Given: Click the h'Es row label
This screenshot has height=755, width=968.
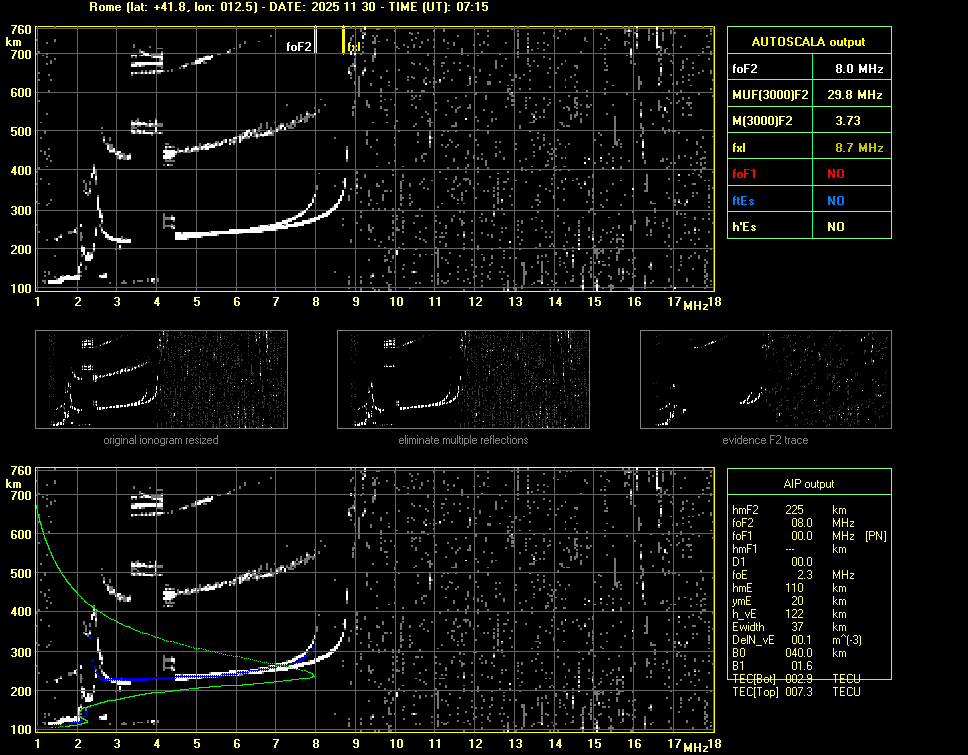Looking at the screenshot, I should point(744,227).
